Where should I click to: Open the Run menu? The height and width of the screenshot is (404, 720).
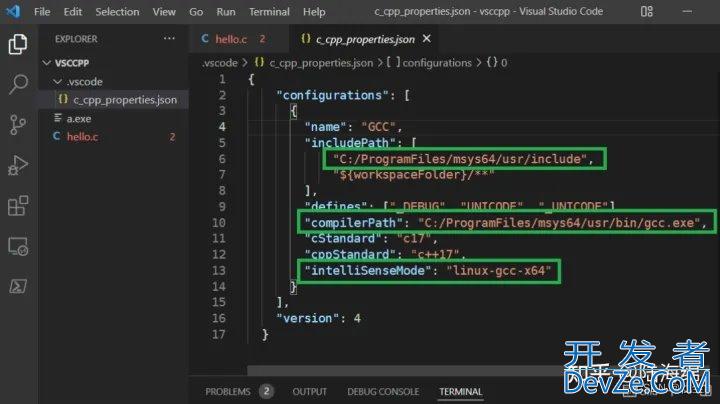226,11
